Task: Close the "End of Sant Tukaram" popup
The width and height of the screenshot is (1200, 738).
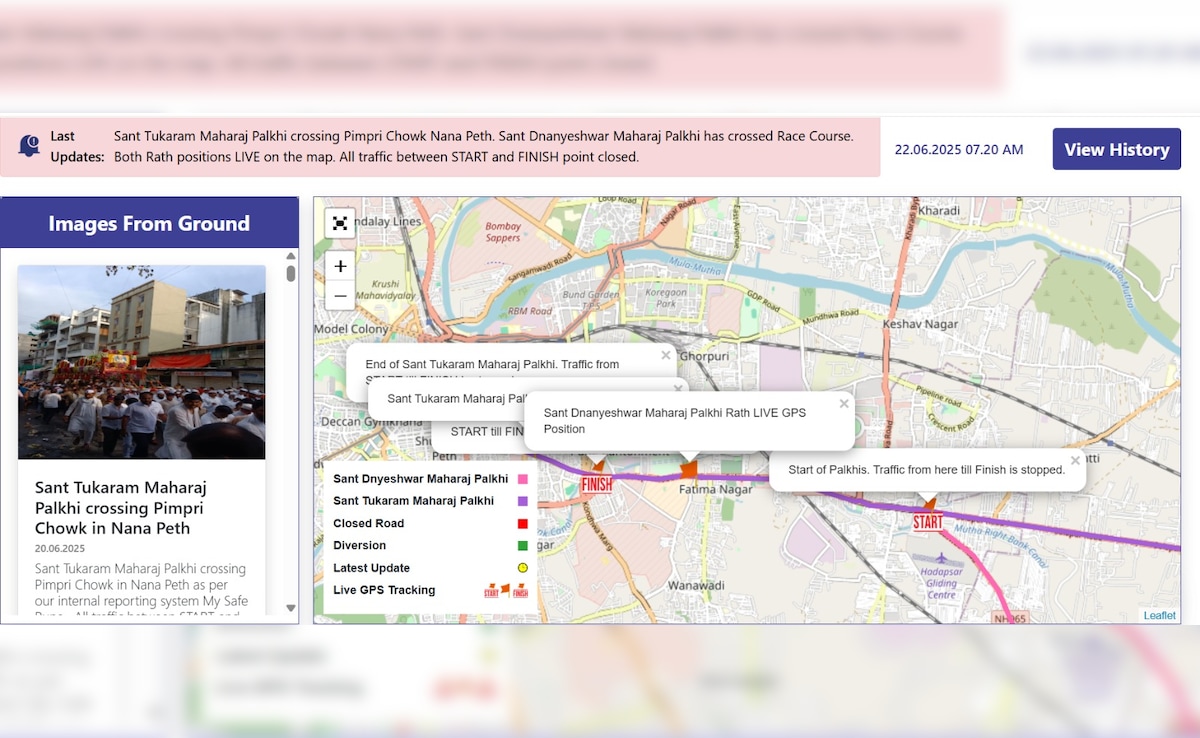Action: (x=666, y=355)
